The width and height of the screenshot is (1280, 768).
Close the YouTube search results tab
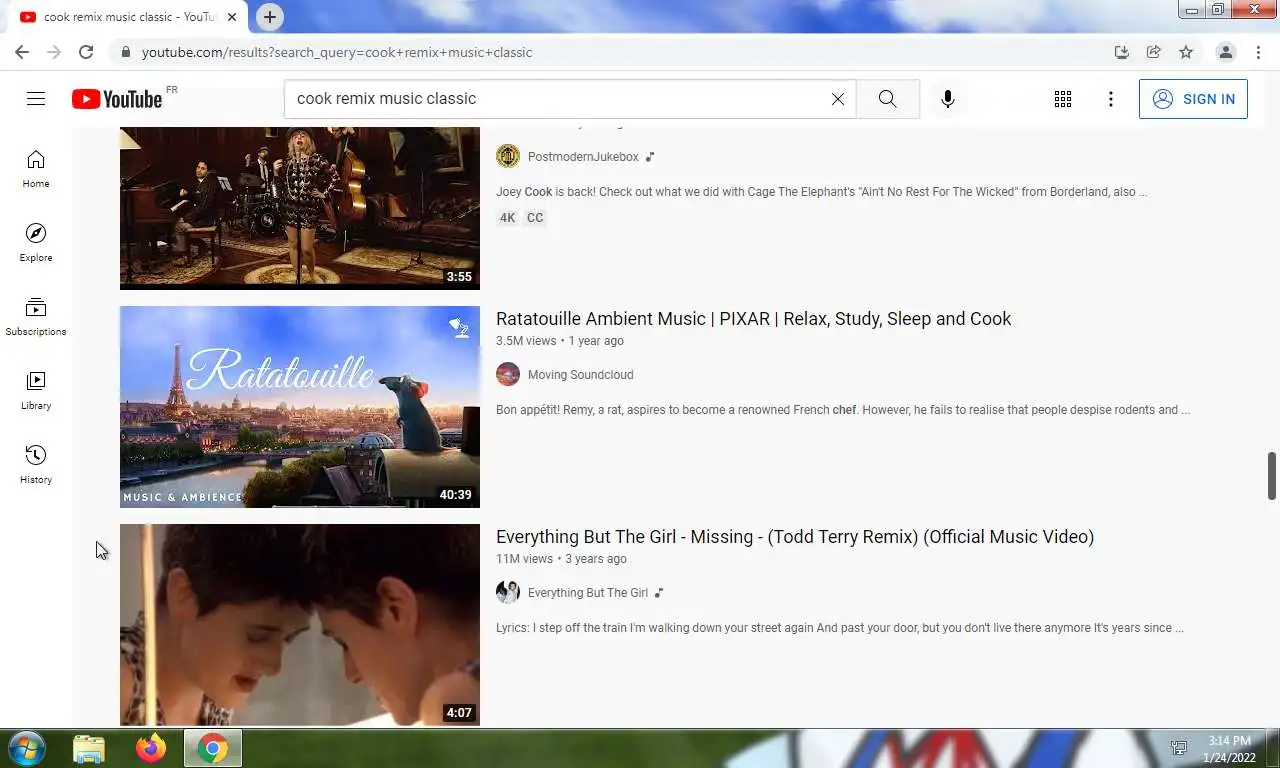(x=232, y=17)
